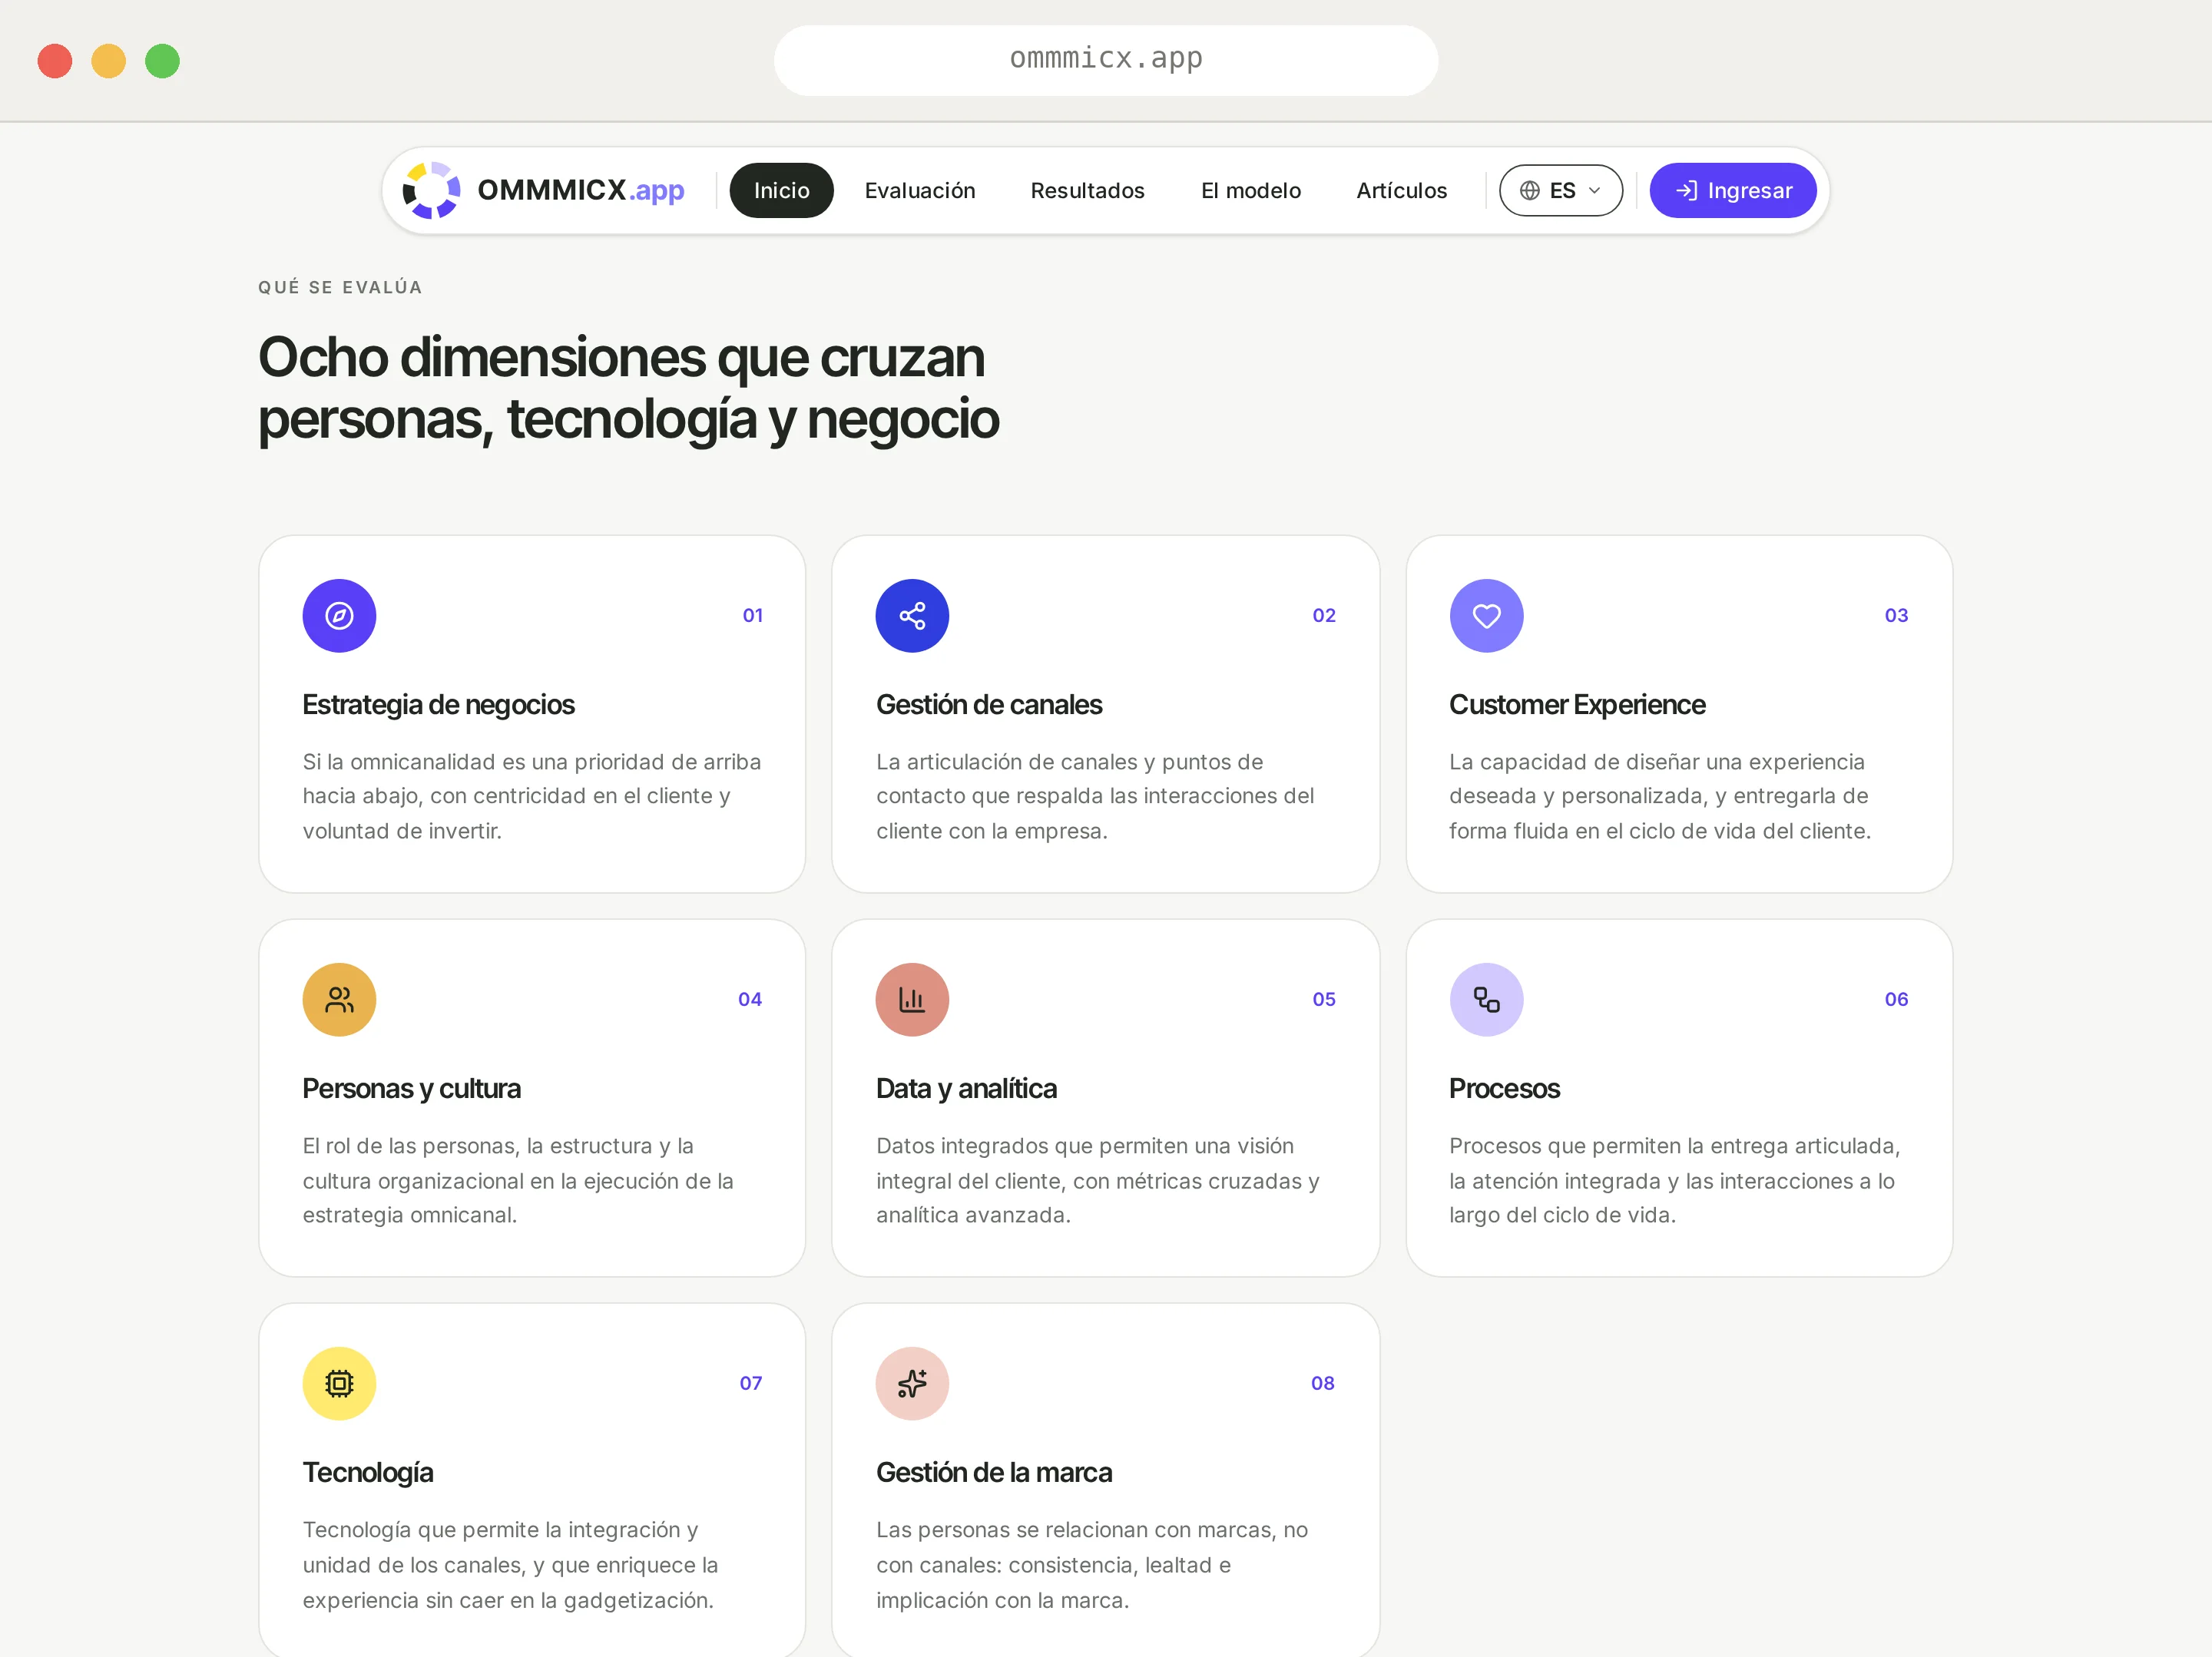The image size is (2212, 1657).
Task: Click the QUÉ SE EVALÚA section label
Action: (x=340, y=287)
